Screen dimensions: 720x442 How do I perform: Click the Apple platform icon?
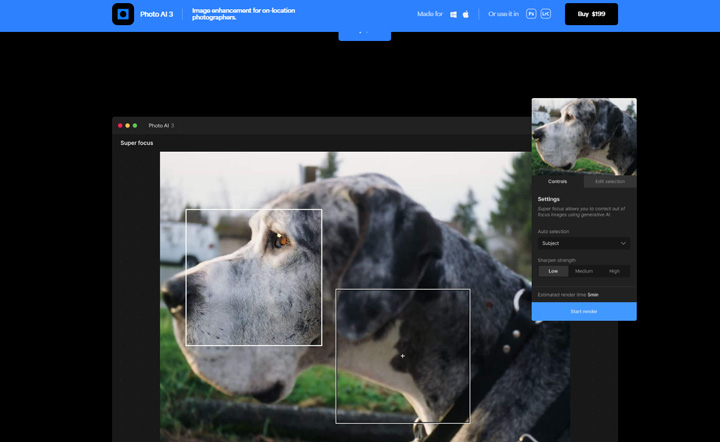[466, 14]
